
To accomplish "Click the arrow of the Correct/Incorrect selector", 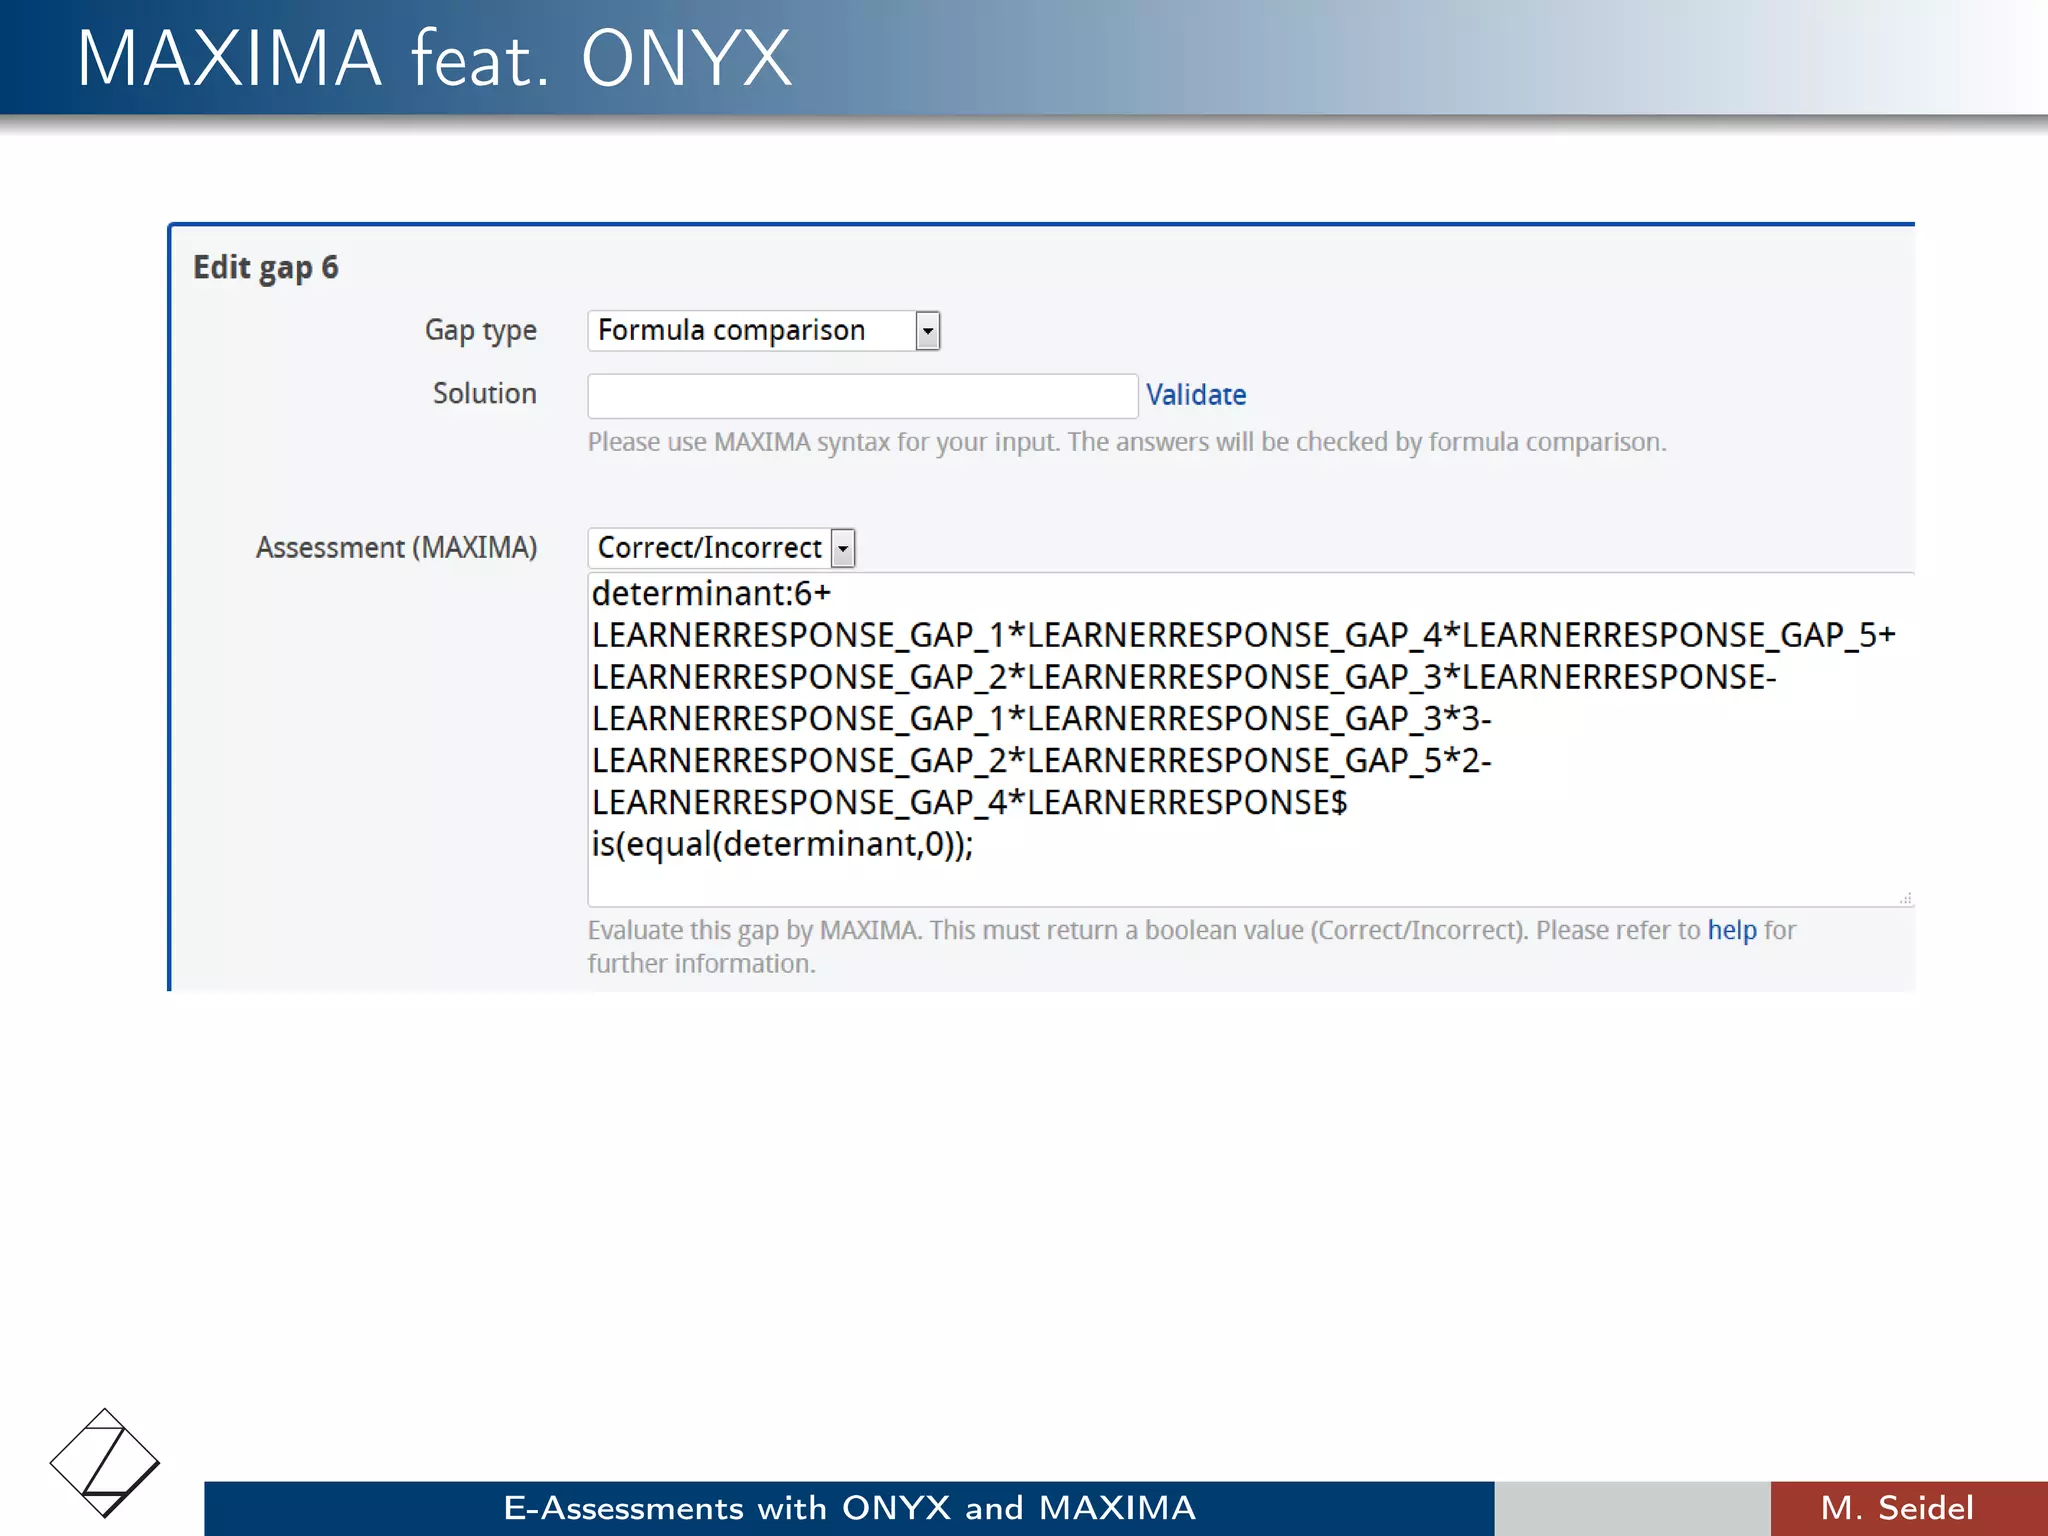I will pyautogui.click(x=843, y=548).
